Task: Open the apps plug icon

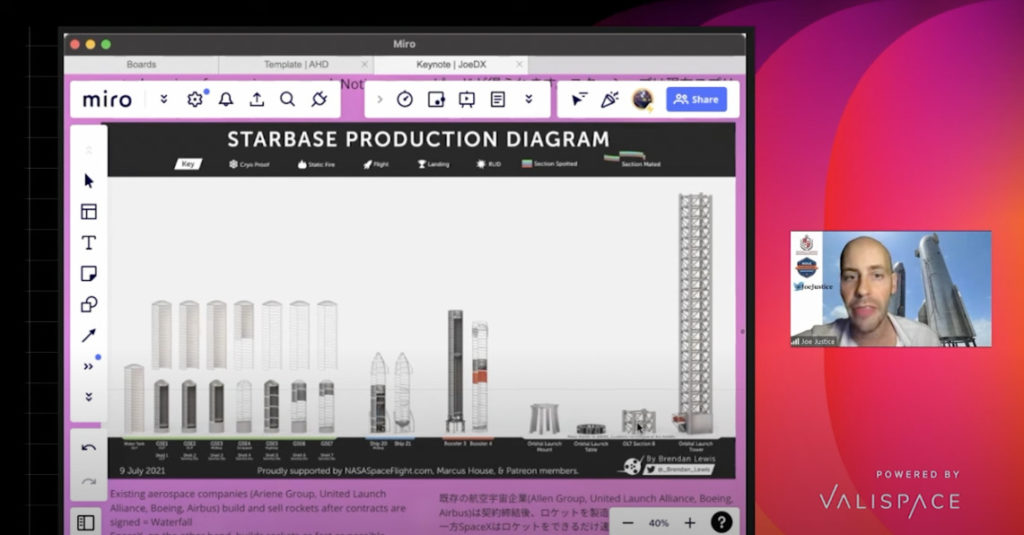Action: (319, 99)
